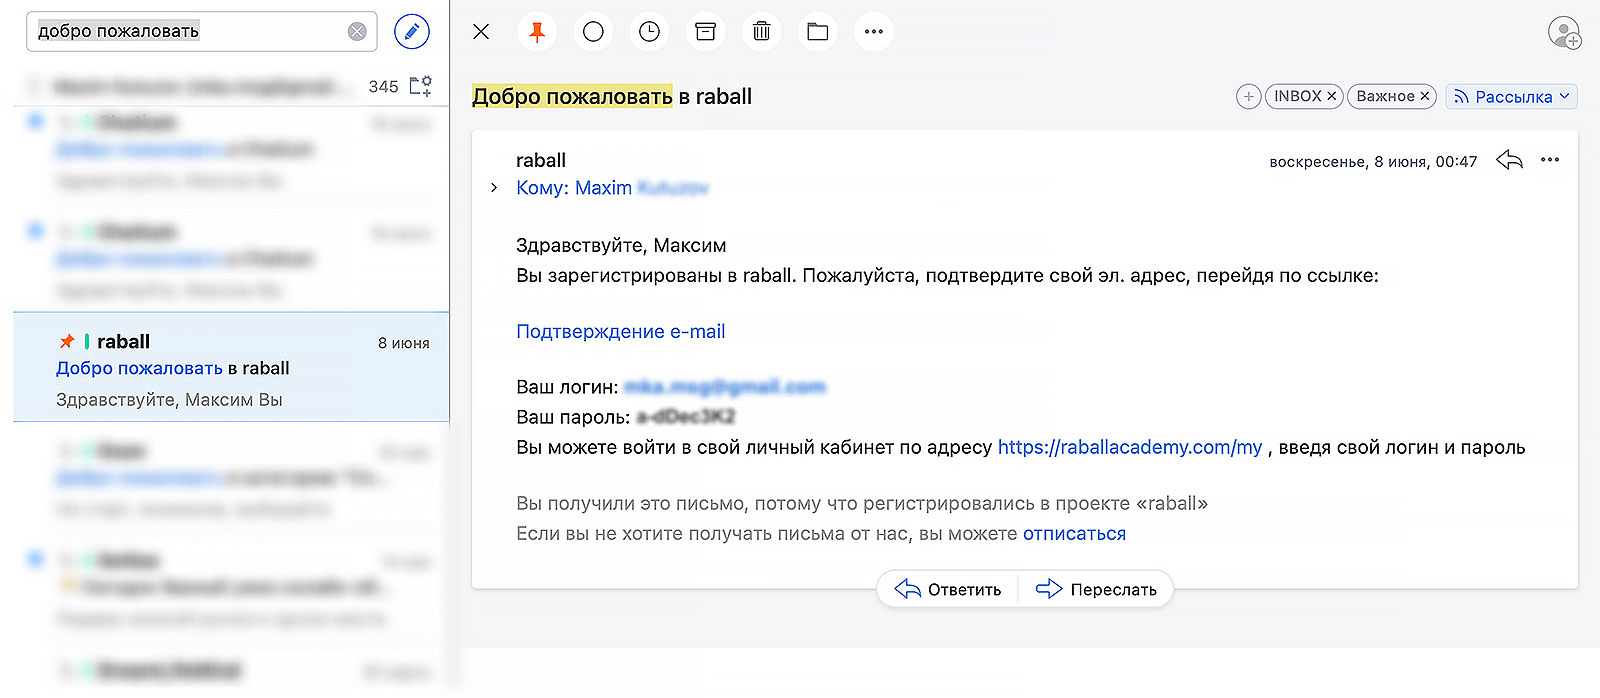The image size is (1600, 698).
Task: Open the Кому: Maxim recipient link
Action: [x=612, y=188]
